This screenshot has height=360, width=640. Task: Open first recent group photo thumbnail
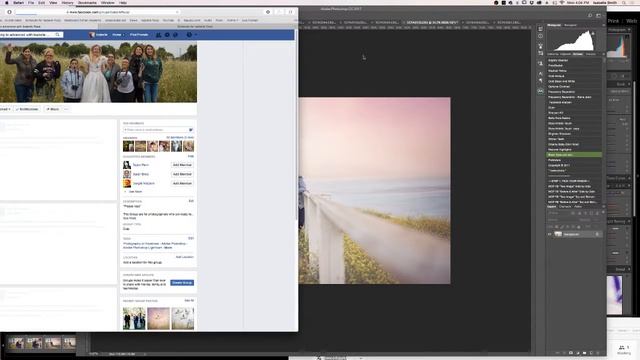coord(134,318)
